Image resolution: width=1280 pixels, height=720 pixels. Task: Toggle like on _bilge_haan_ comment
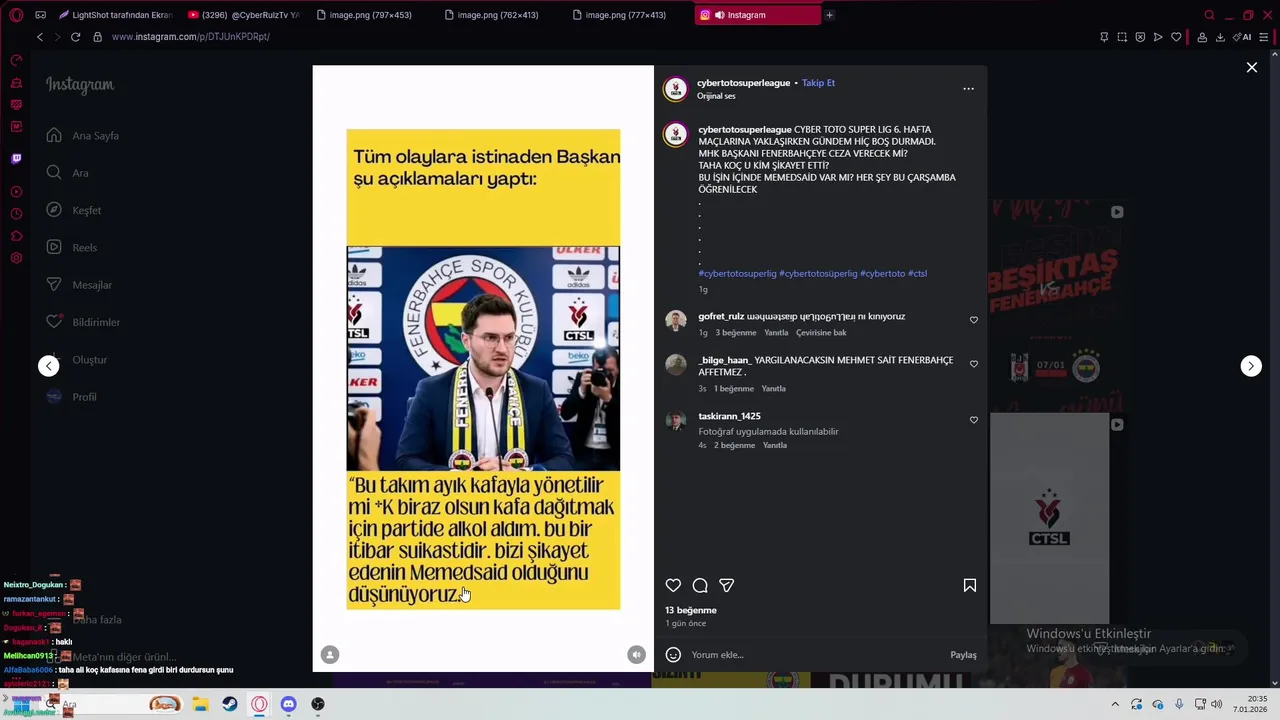(x=974, y=364)
